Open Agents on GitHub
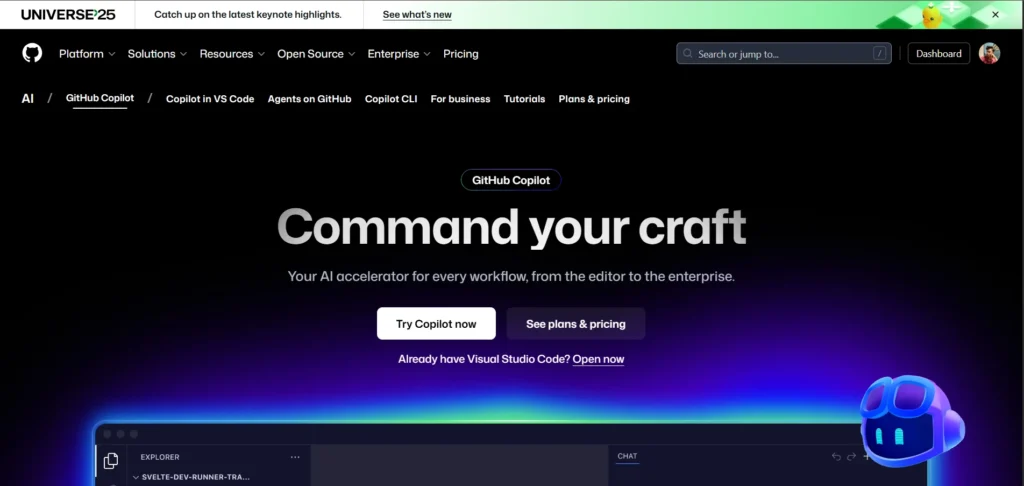This screenshot has height=486, width=1024. click(x=310, y=99)
